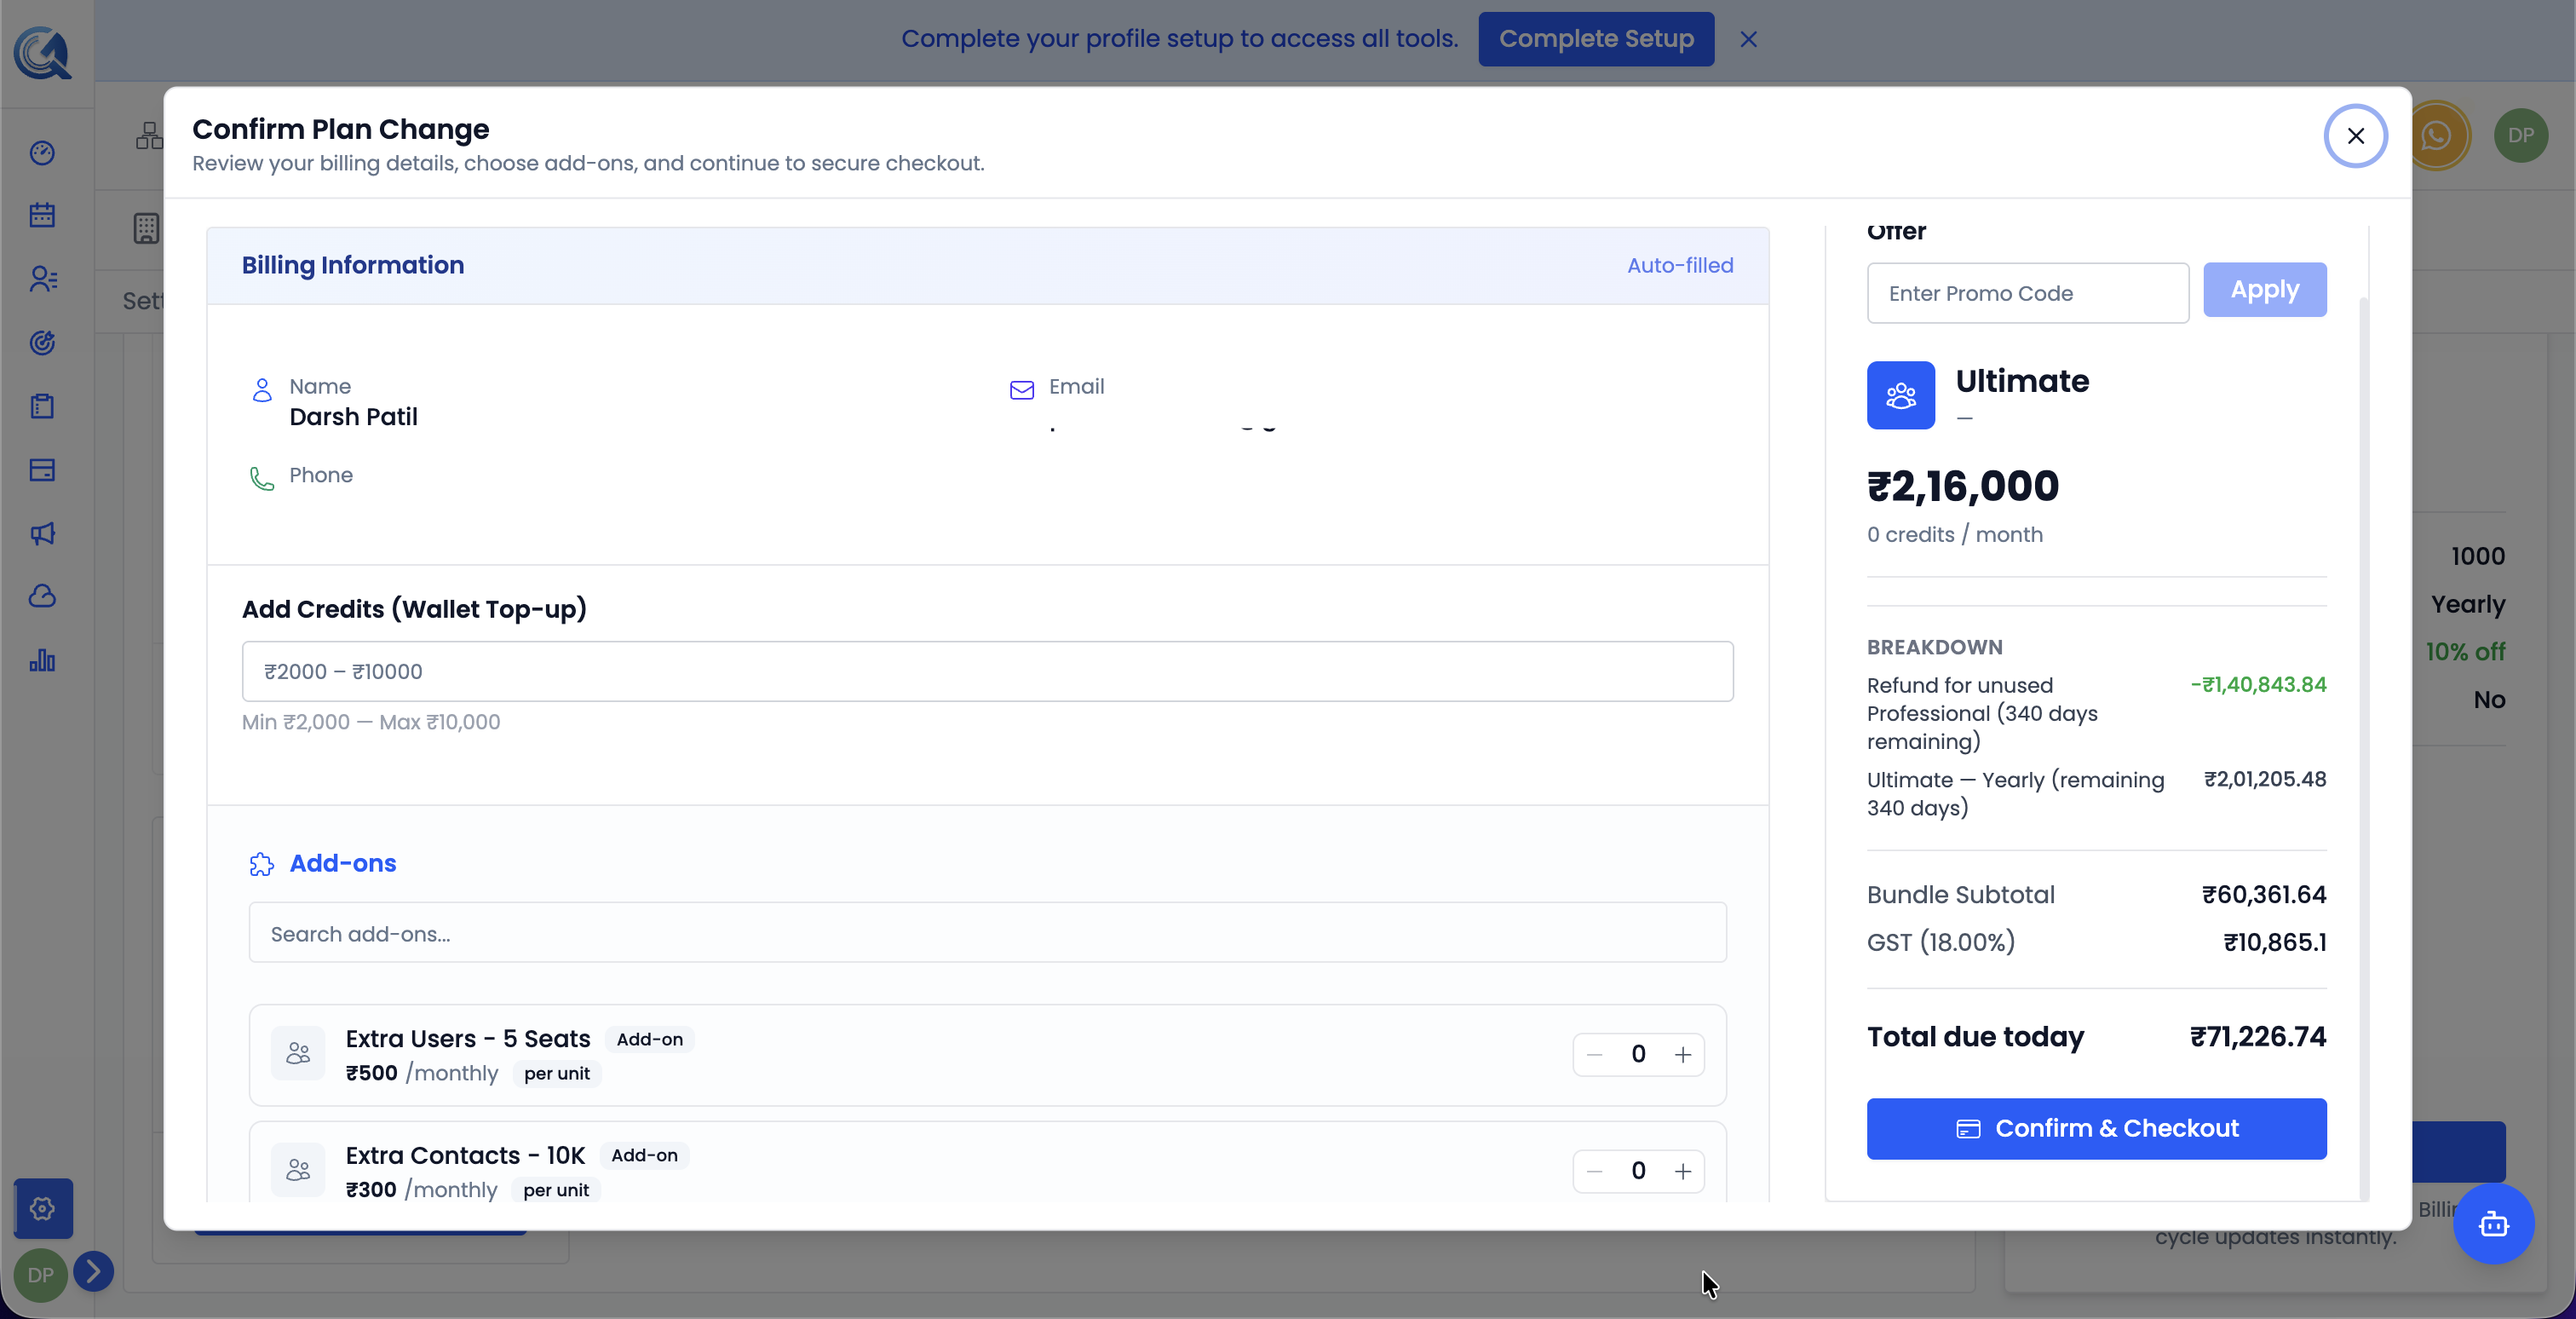Click the 10% off text behind dialog
2576x1319 pixels.
(x=2465, y=652)
